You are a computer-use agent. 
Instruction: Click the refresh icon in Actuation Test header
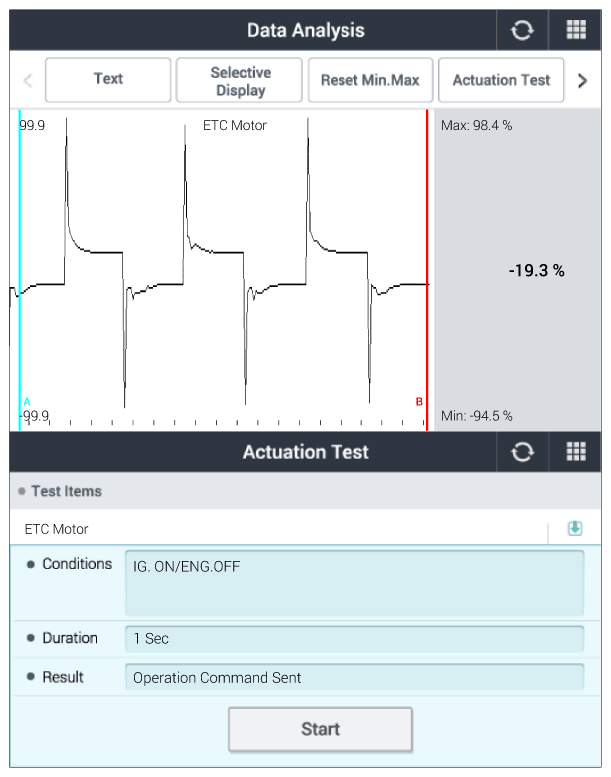522,452
